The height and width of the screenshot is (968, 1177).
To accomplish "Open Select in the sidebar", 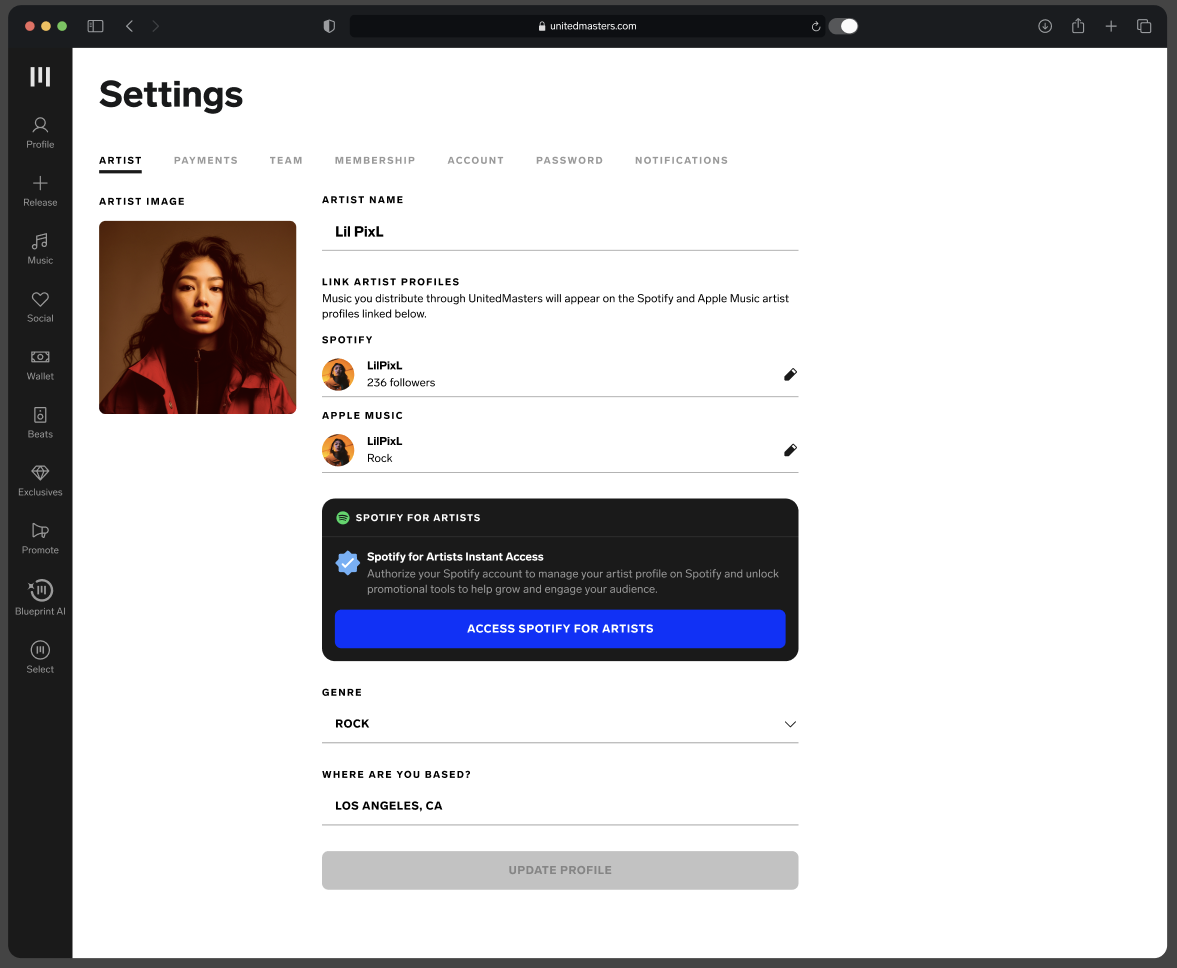I will click(40, 657).
